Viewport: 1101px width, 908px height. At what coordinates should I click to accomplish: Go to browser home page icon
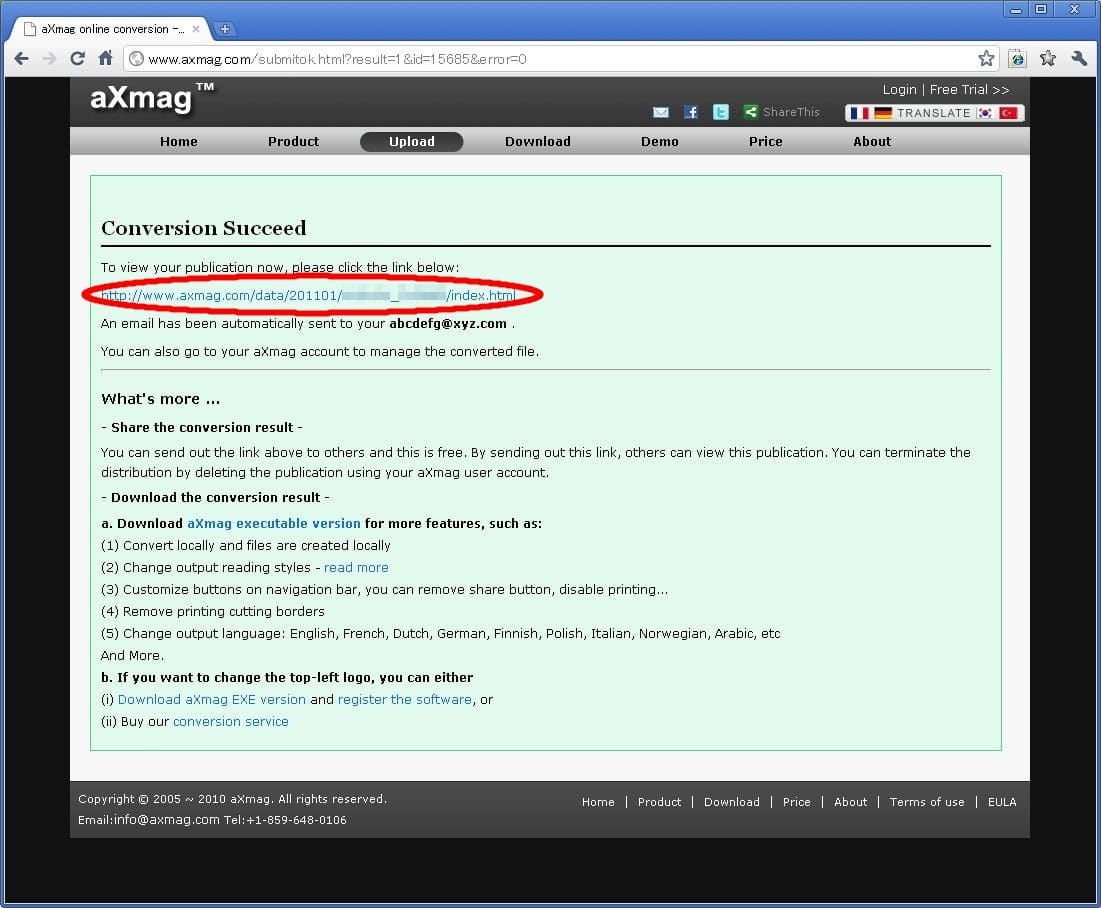106,59
